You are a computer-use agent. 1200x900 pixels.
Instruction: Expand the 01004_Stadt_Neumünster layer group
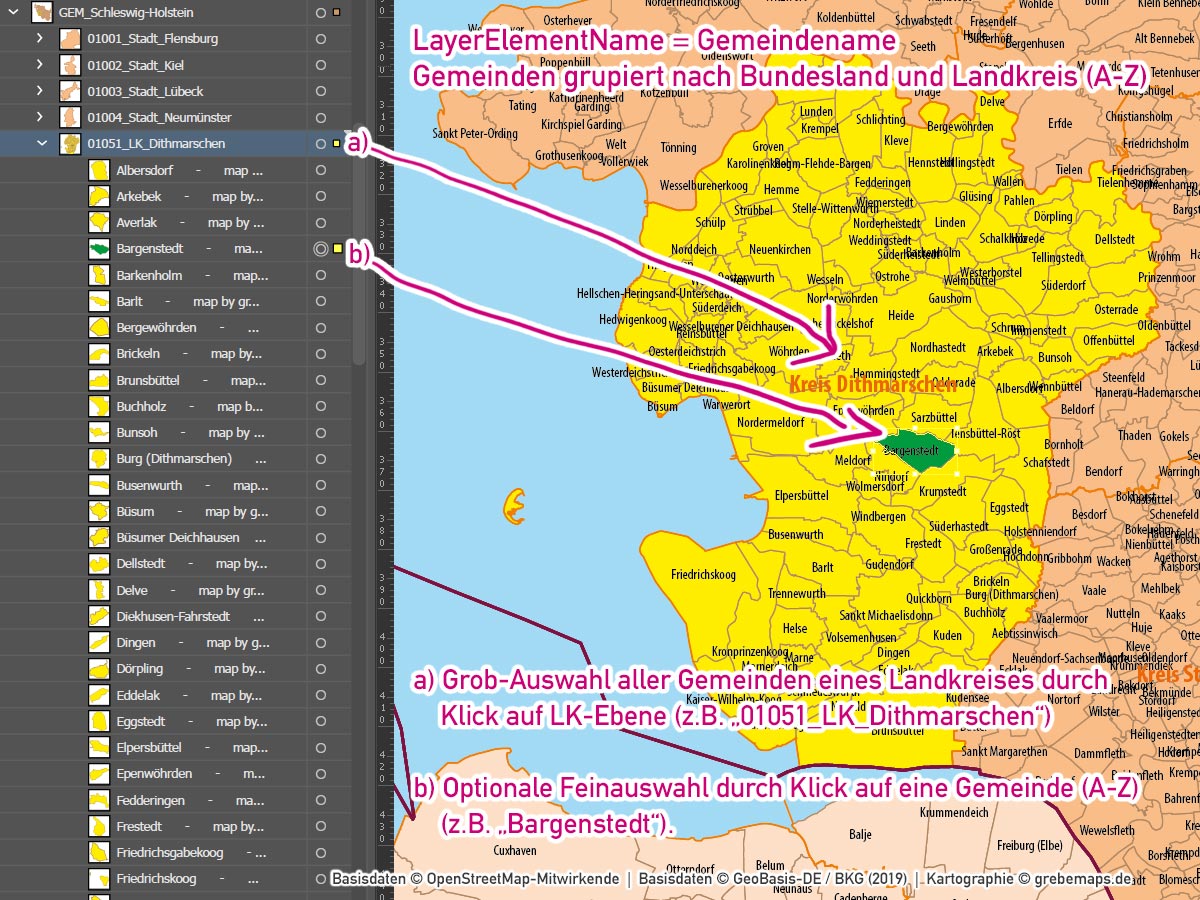click(x=40, y=118)
